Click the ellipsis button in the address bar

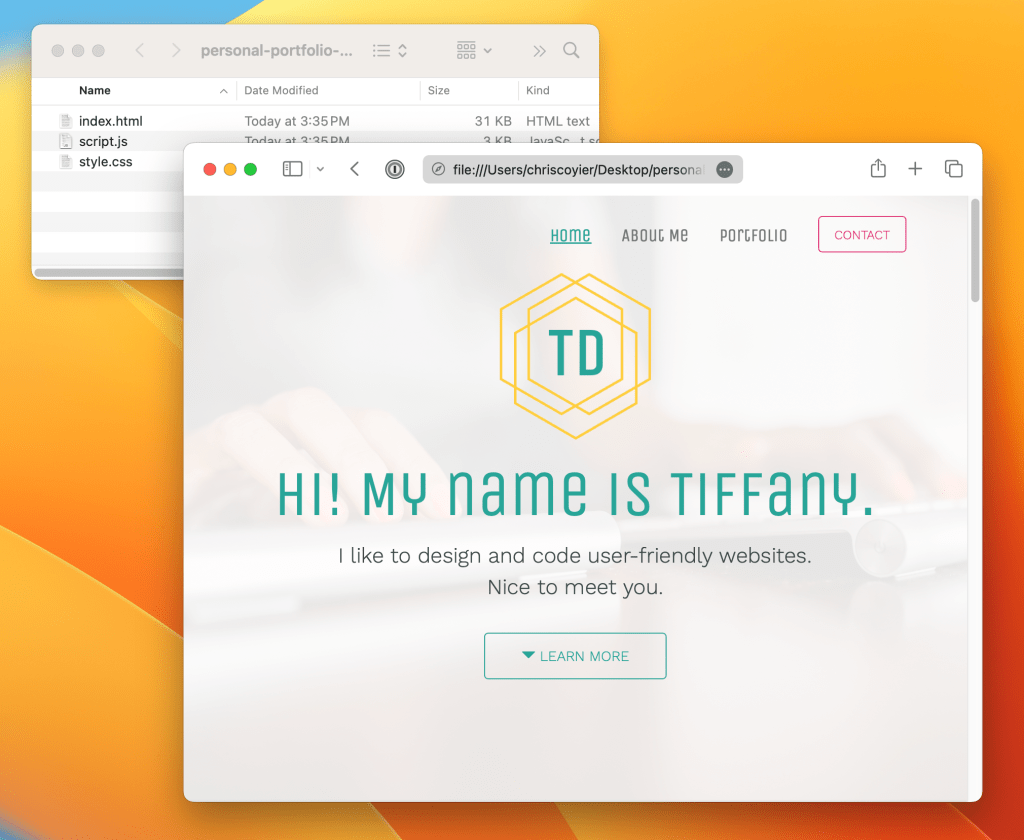725,170
